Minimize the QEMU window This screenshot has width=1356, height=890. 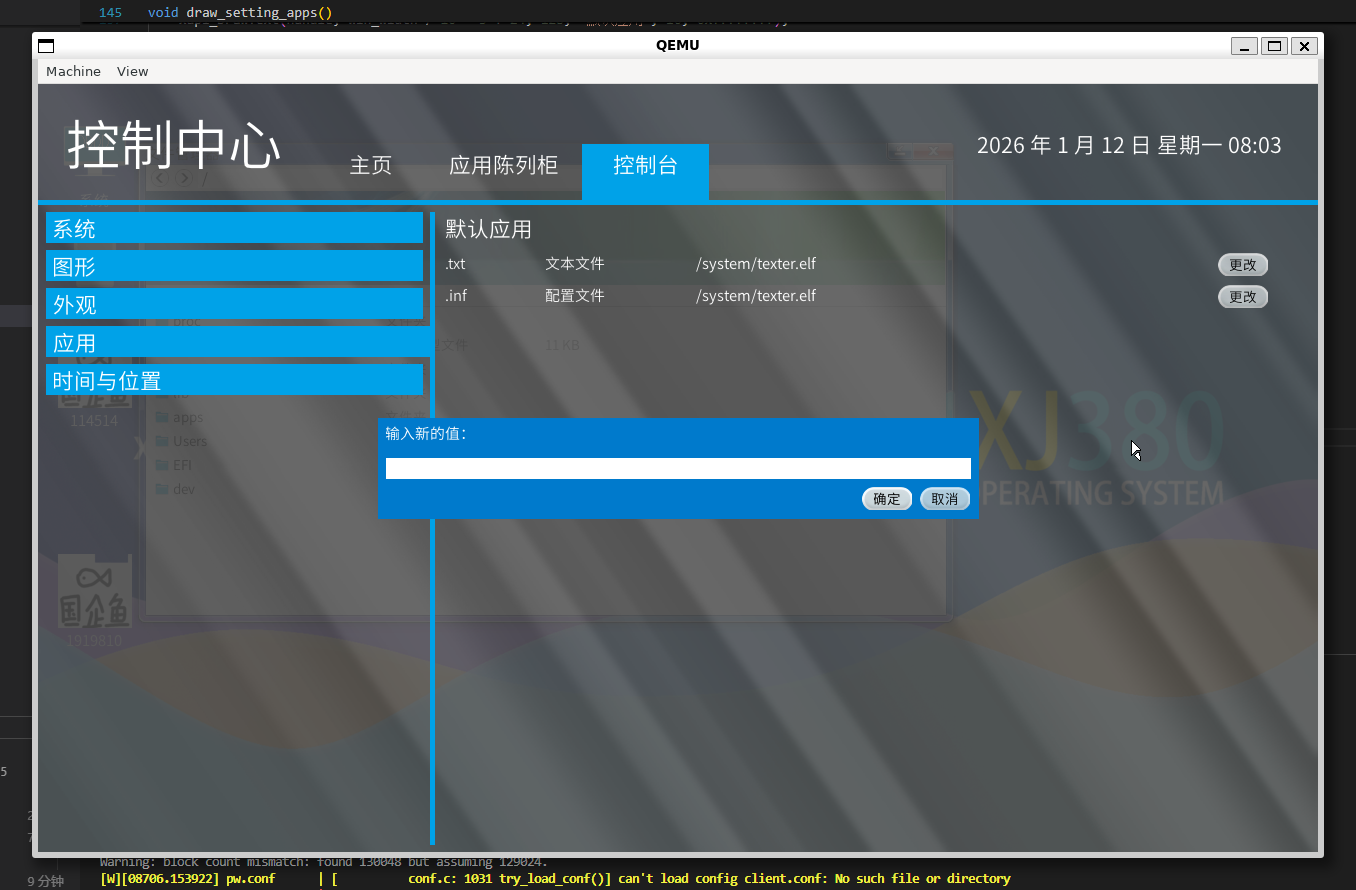tap(1244, 46)
